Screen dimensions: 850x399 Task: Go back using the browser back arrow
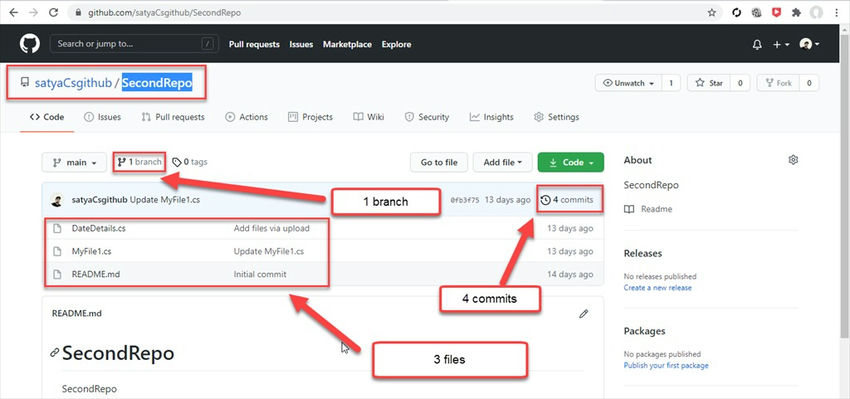tap(14, 12)
